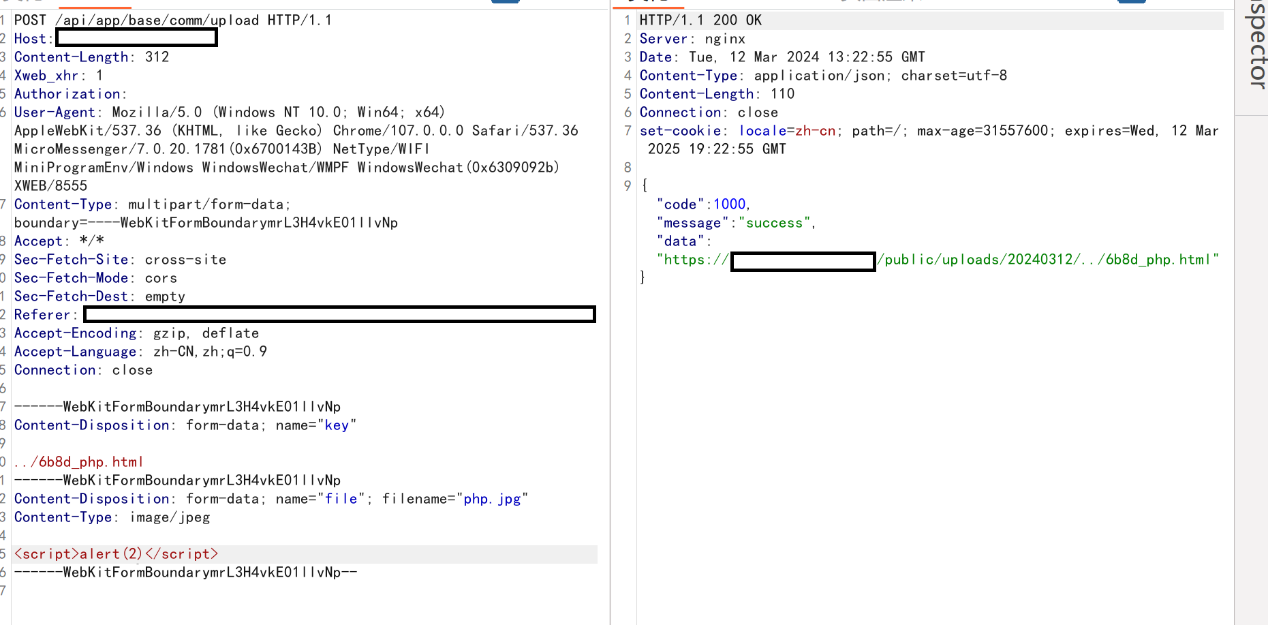Select the Accept: */* header

pyautogui.click(x=59, y=241)
